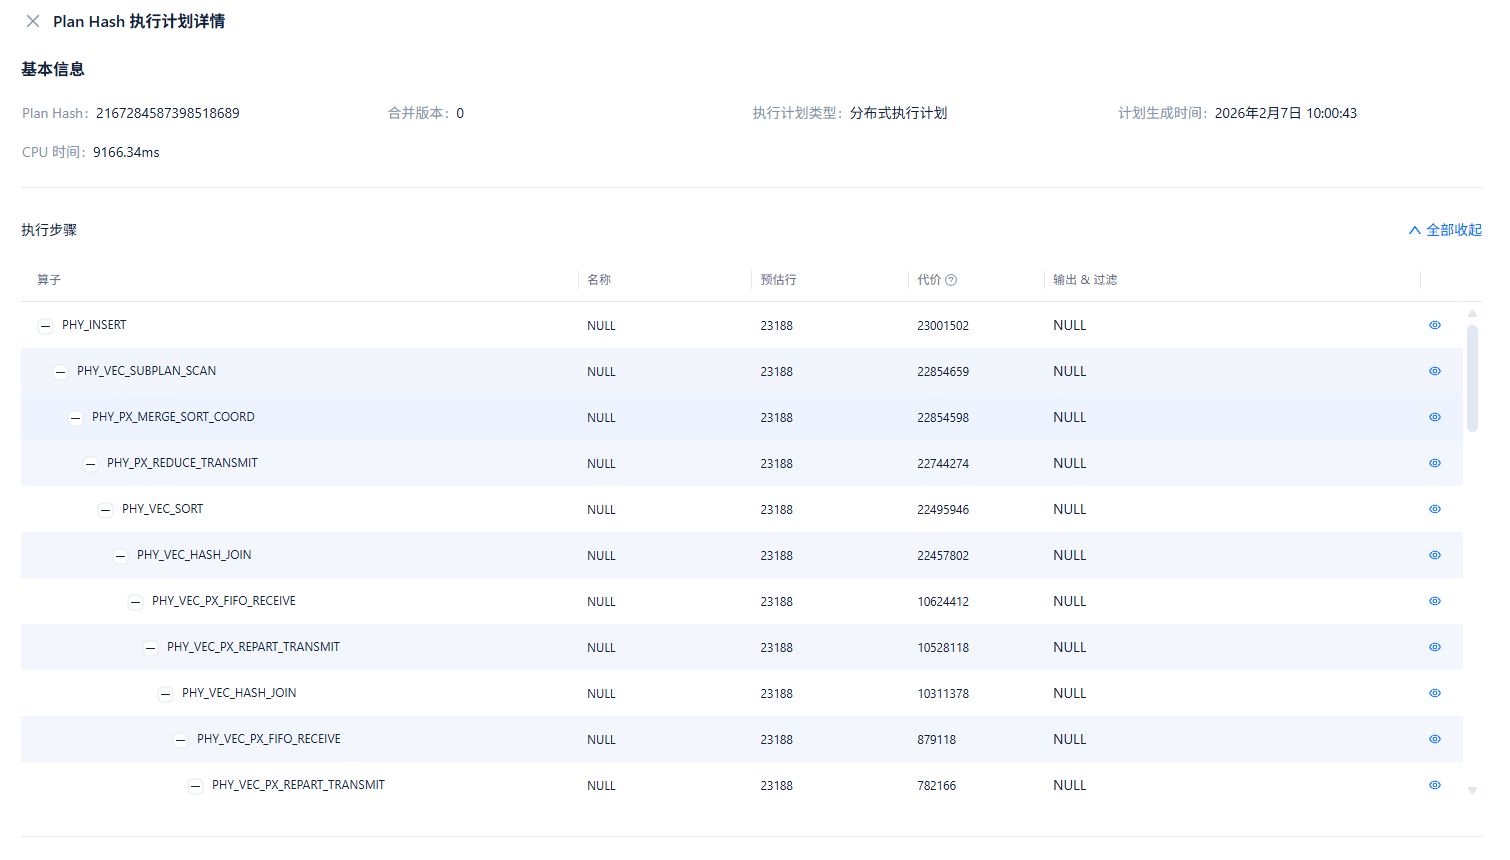Image resolution: width=1510 pixels, height=860 pixels.
Task: View PHY_VEC_SORT details with eye icon
Action: [1434, 509]
